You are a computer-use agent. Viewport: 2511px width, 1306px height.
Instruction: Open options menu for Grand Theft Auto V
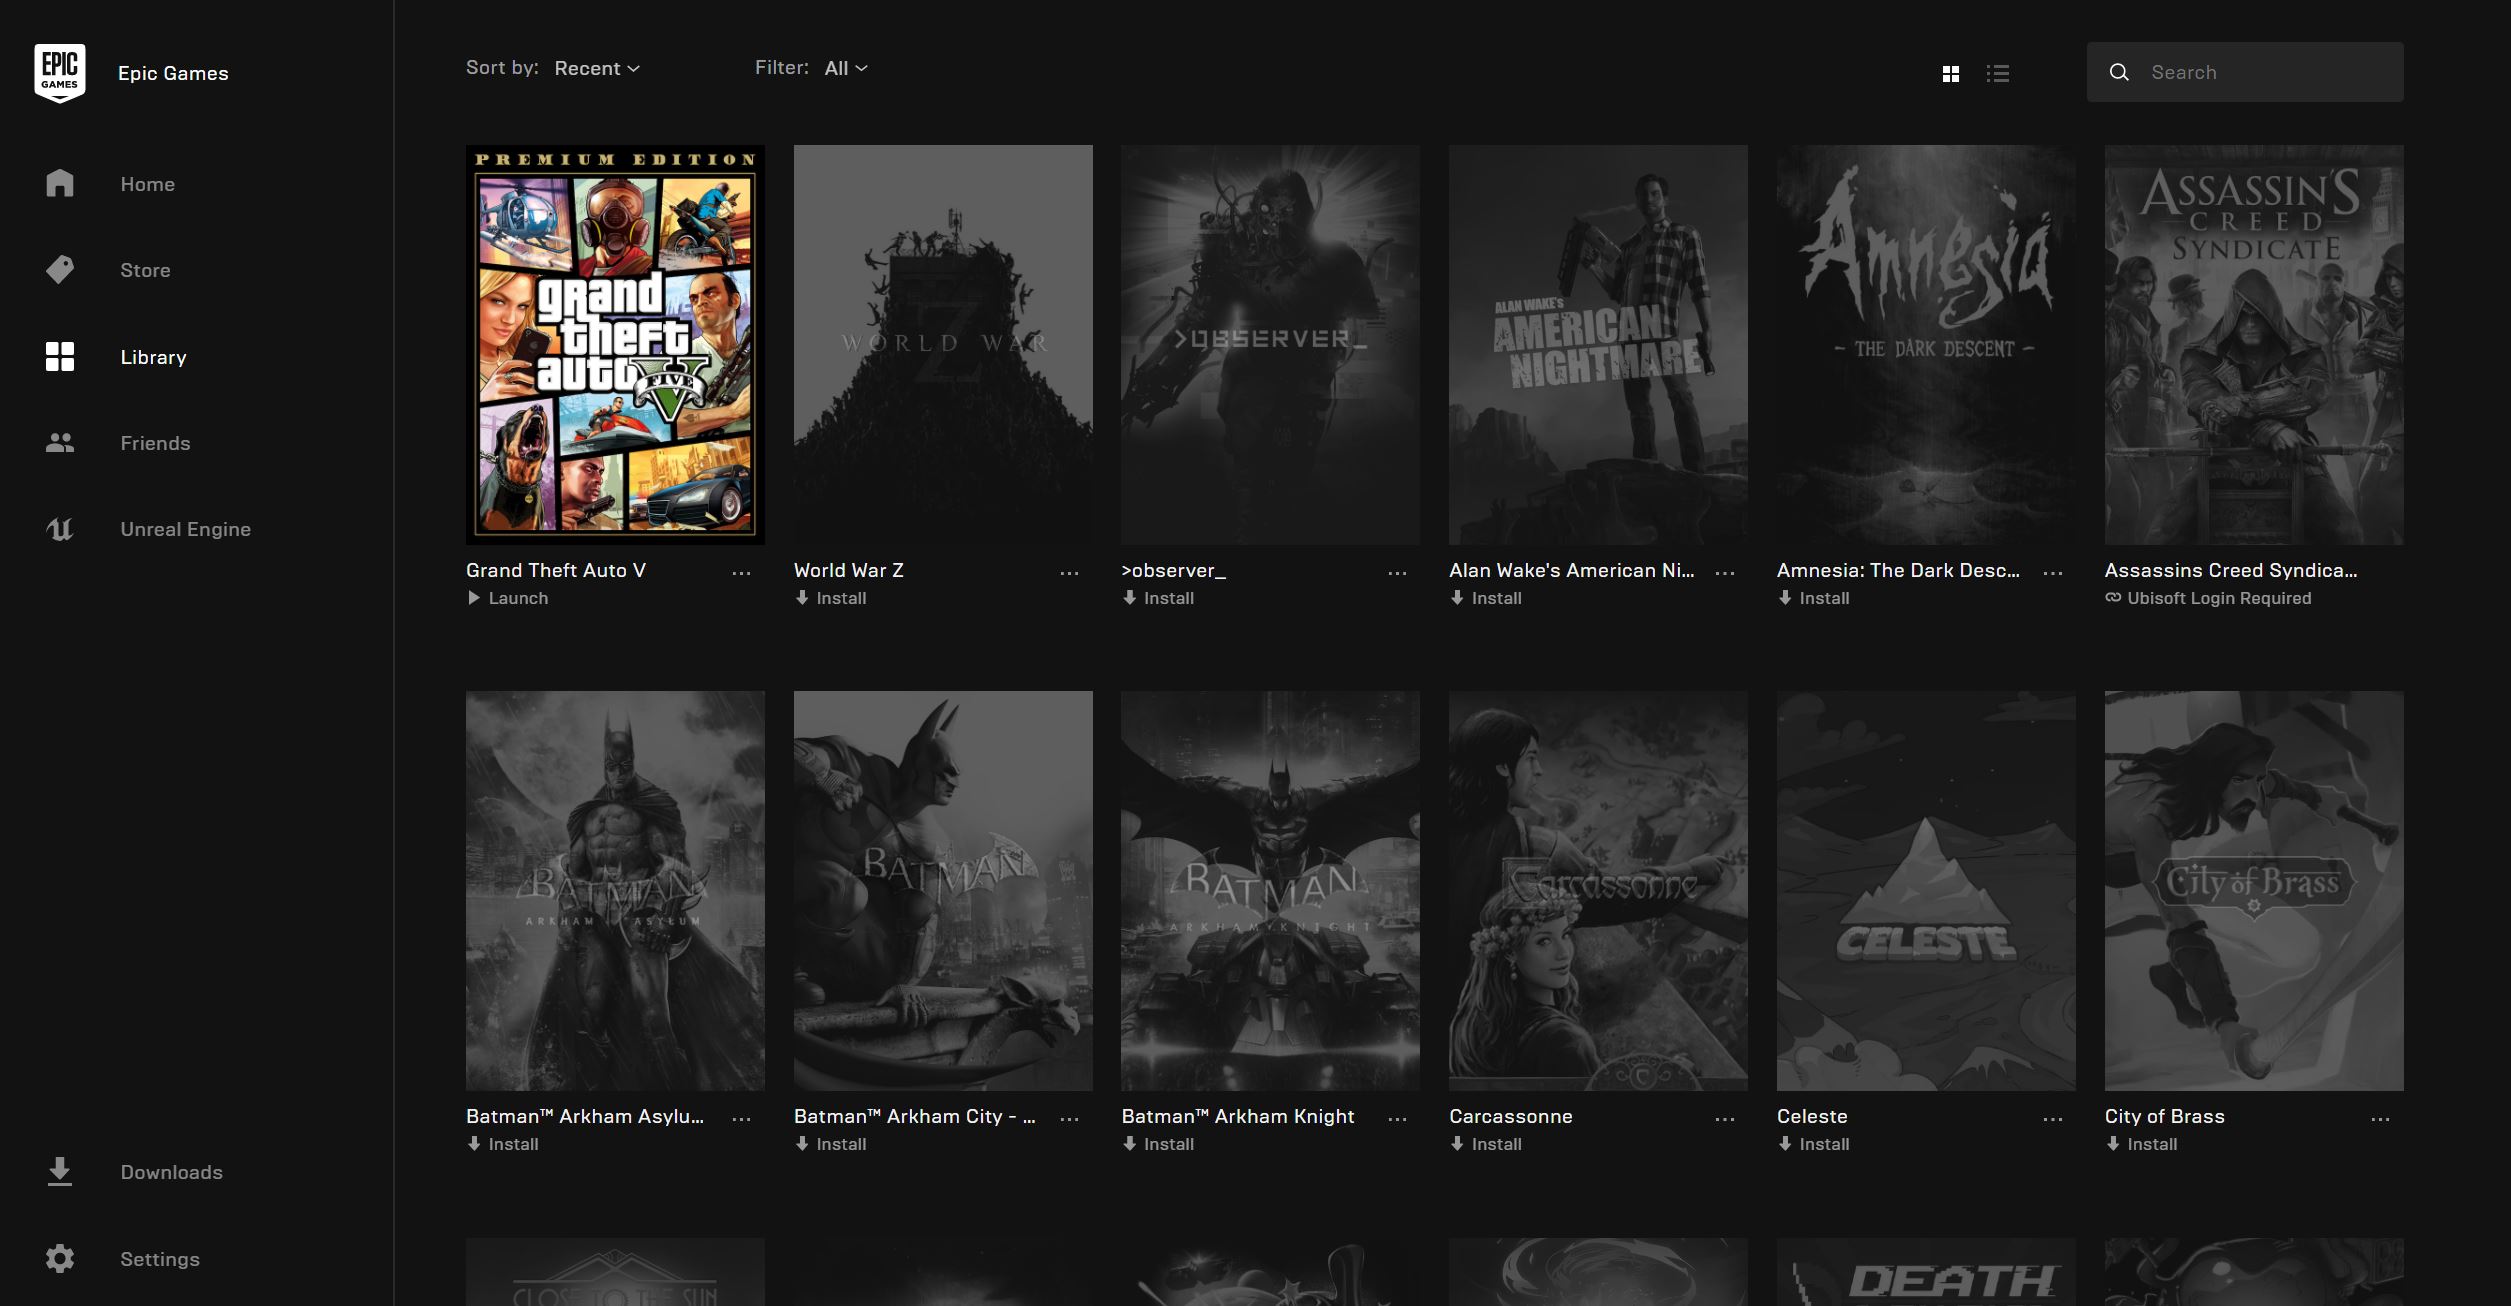[741, 573]
